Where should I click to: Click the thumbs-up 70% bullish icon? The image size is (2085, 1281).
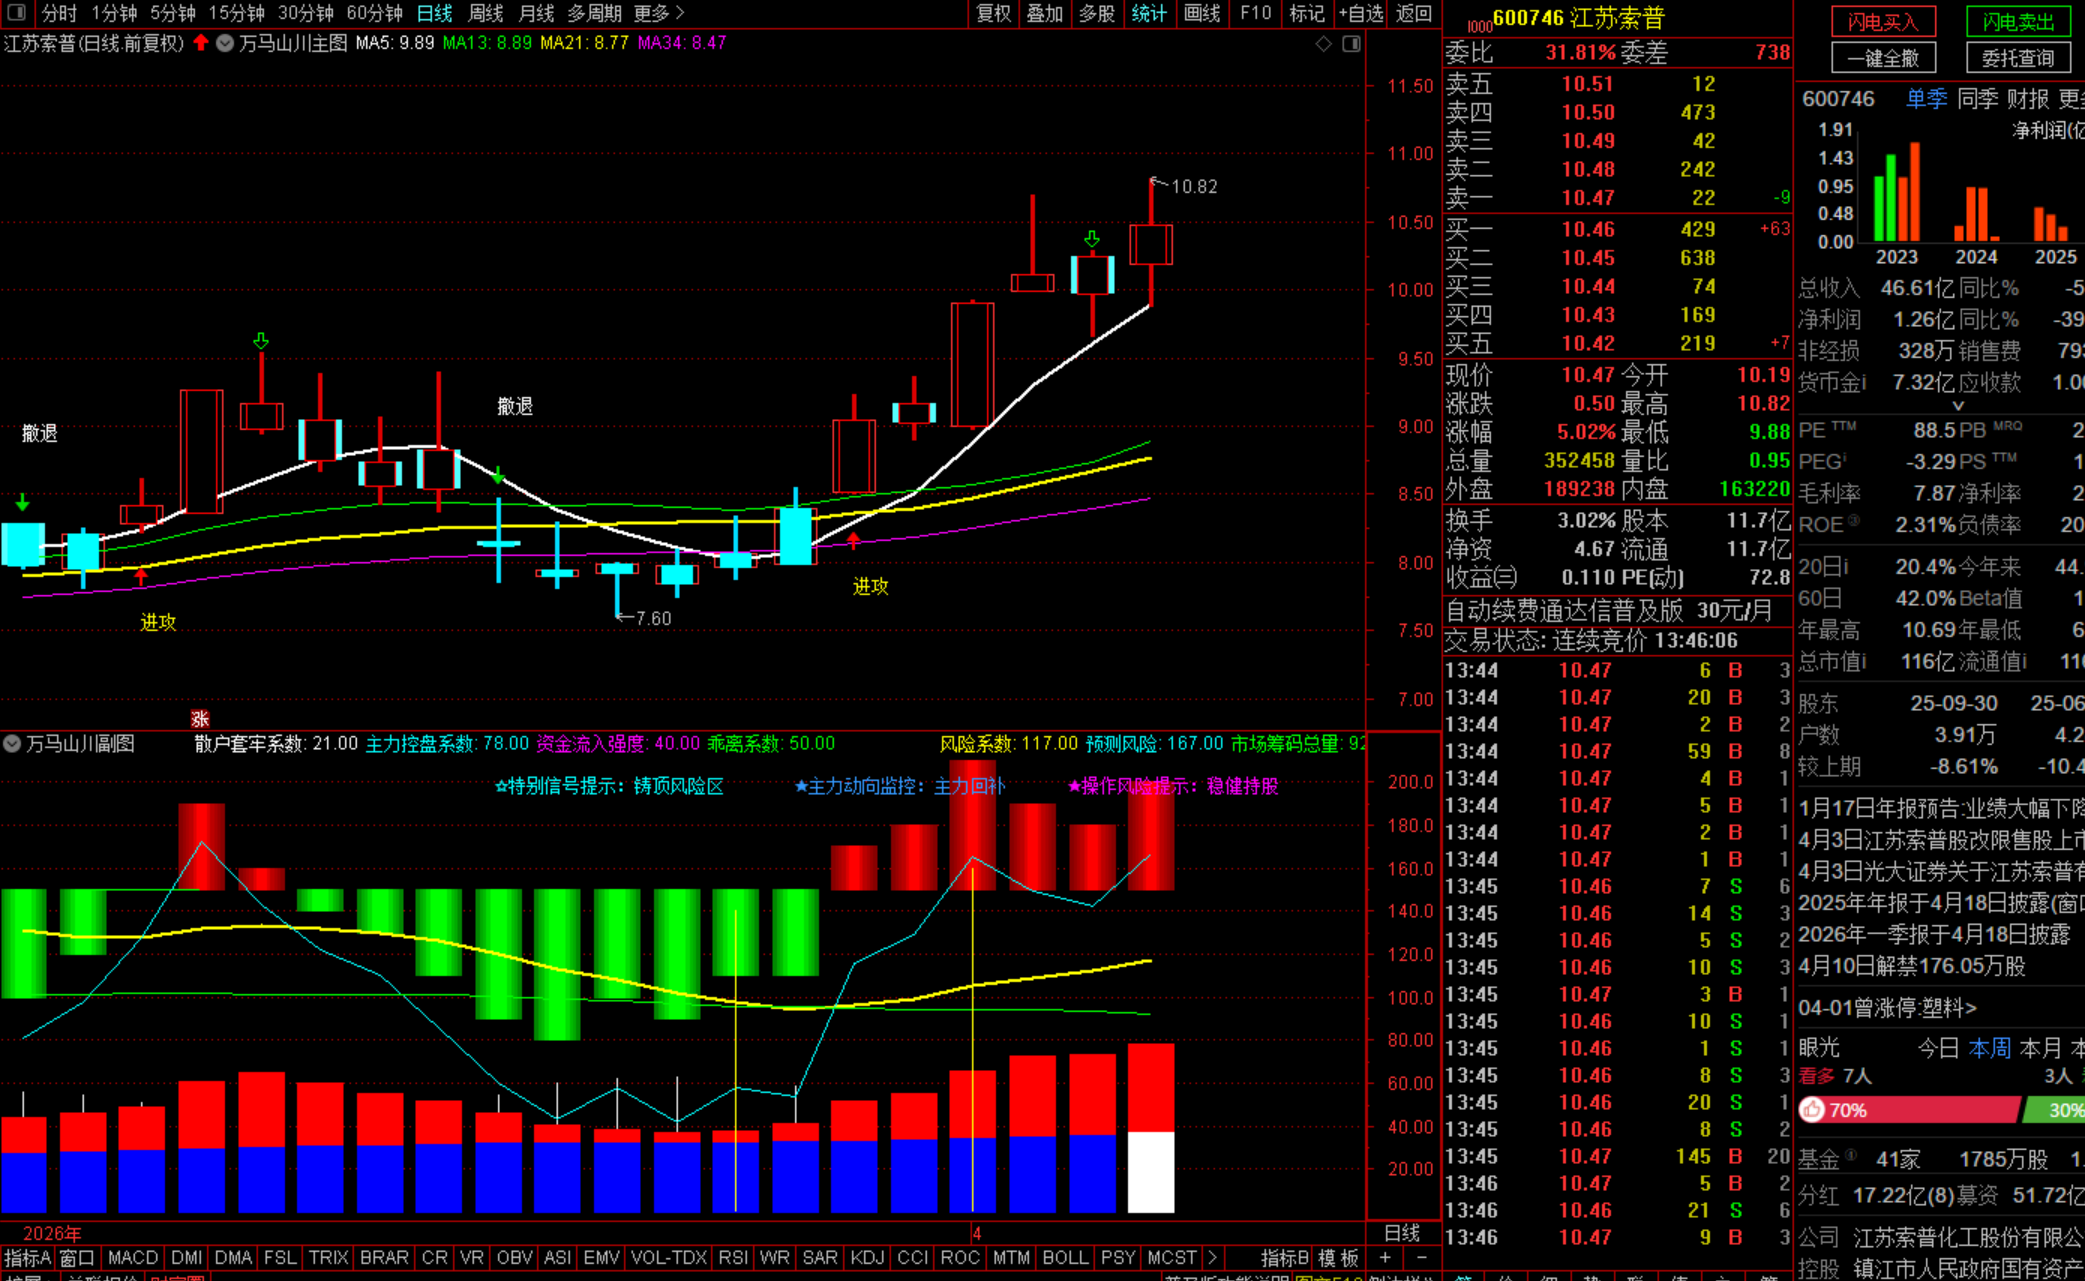pos(1813,1110)
